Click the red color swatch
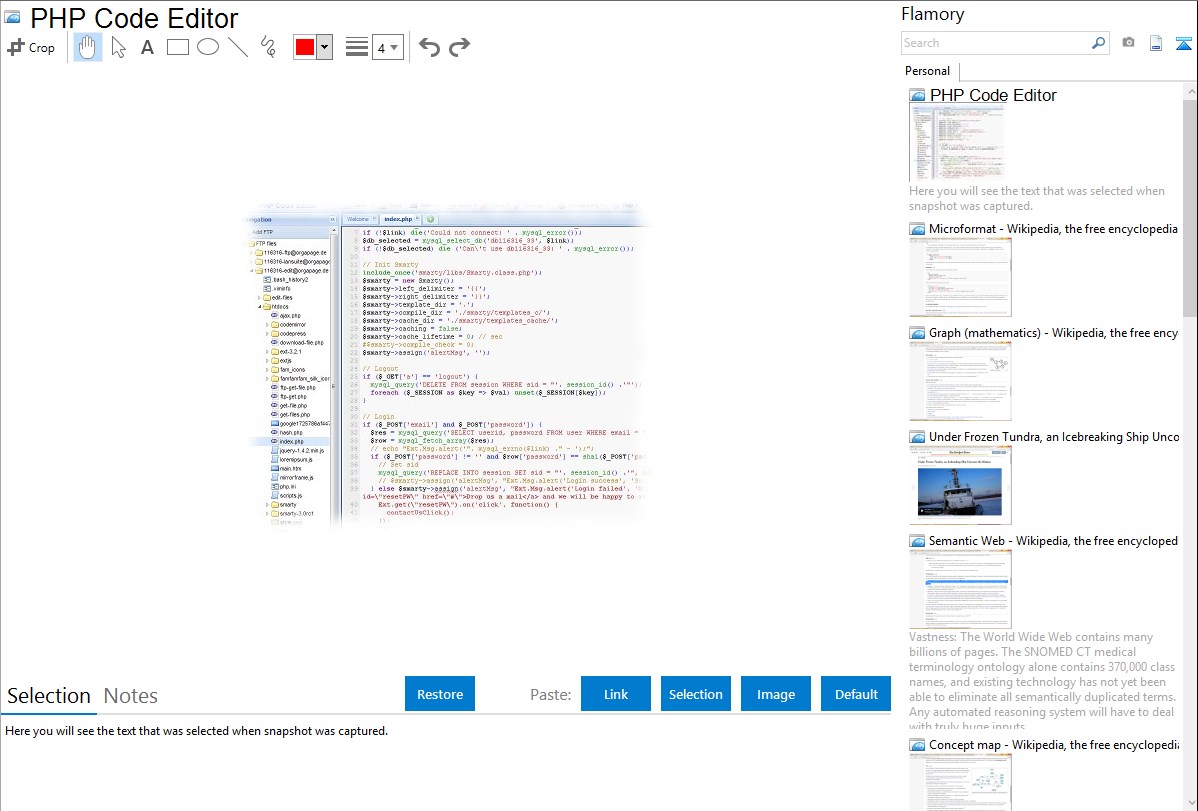Screen dimensions: 1198x811 [305, 47]
